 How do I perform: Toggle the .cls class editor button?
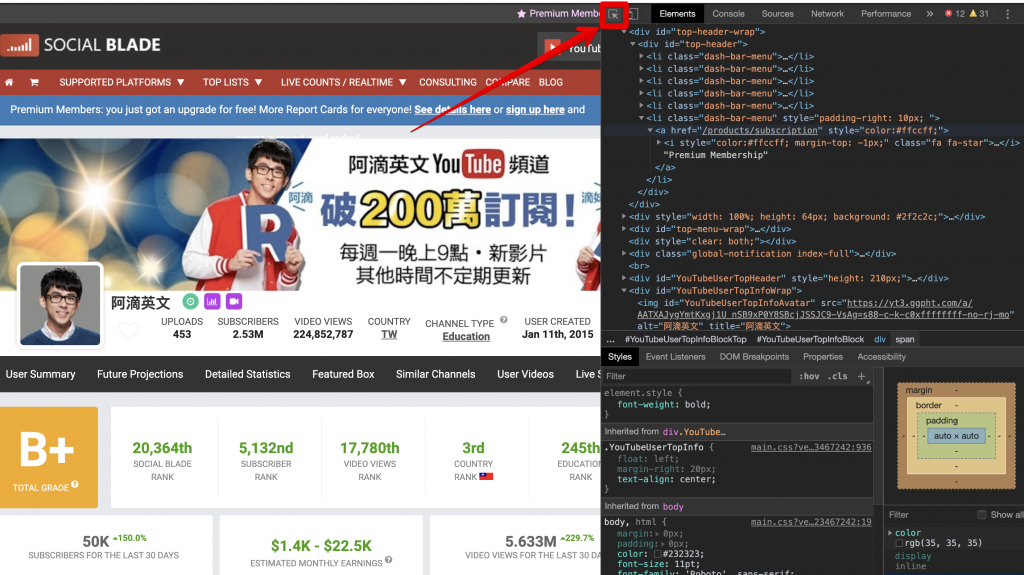(x=838, y=376)
